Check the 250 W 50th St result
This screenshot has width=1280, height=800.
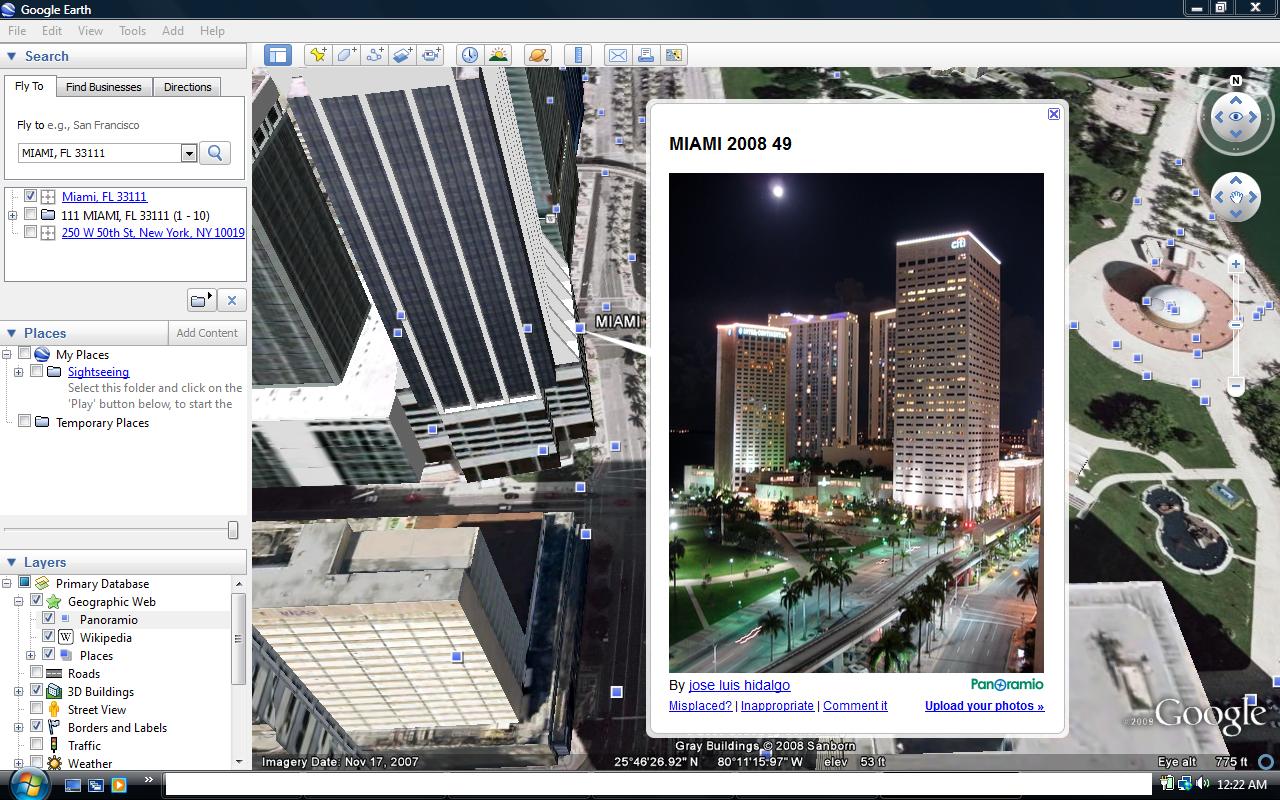(x=31, y=233)
